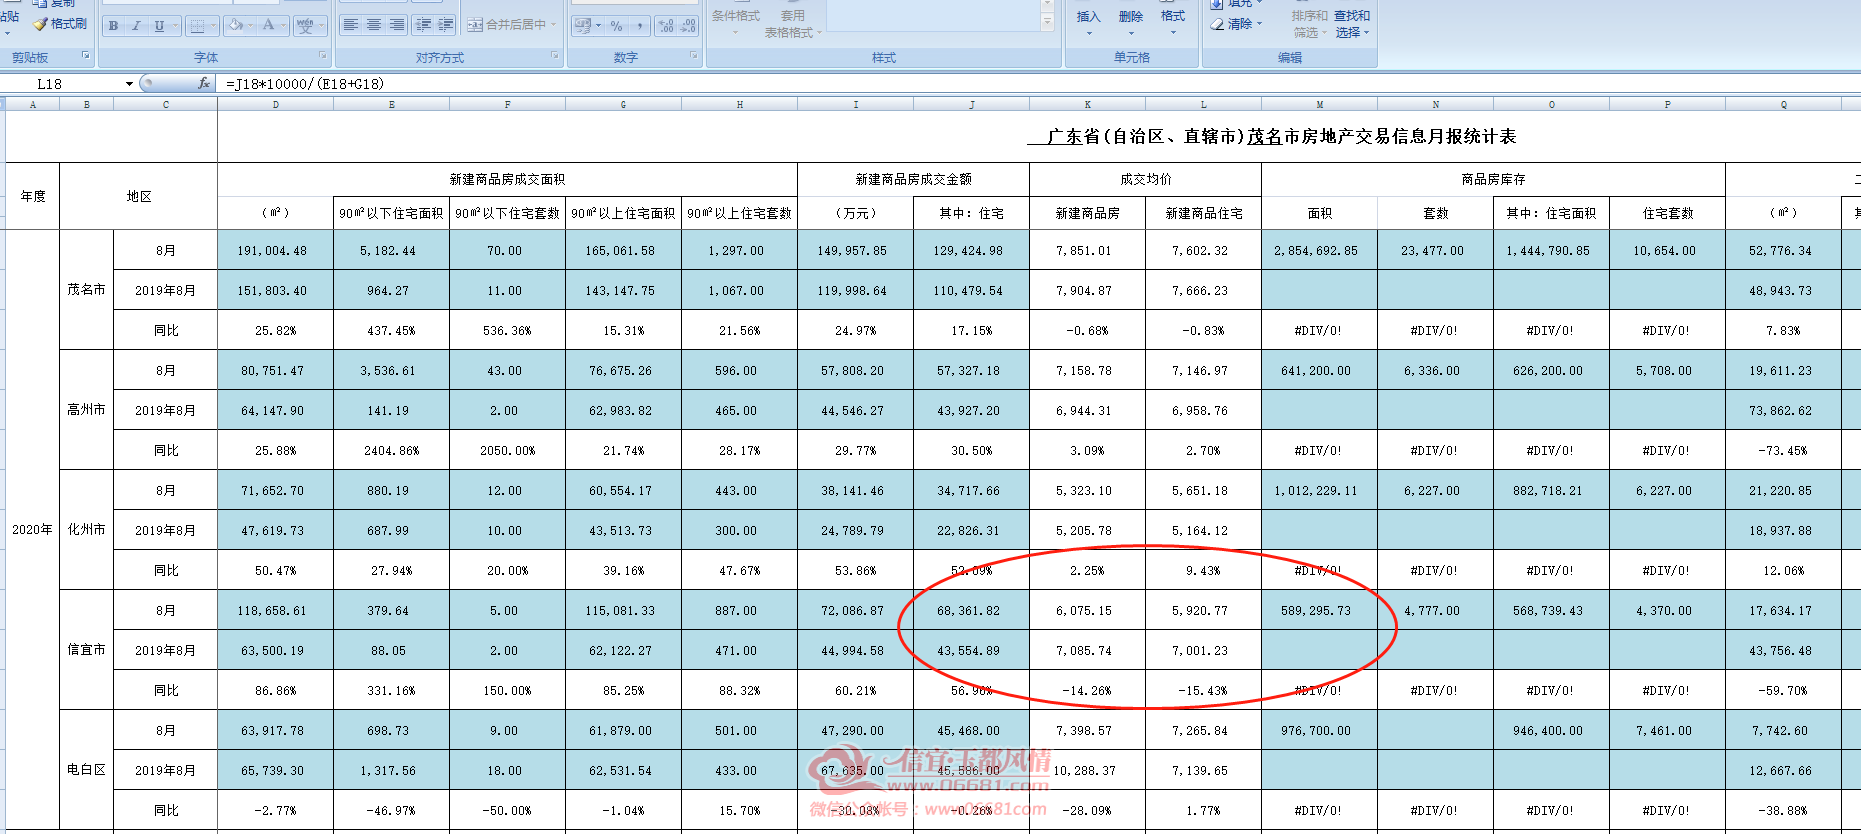This screenshot has height=834, width=1861.
Task: Click the formula bar with =J18*10000/(E18+G18)
Action: coord(1040,84)
